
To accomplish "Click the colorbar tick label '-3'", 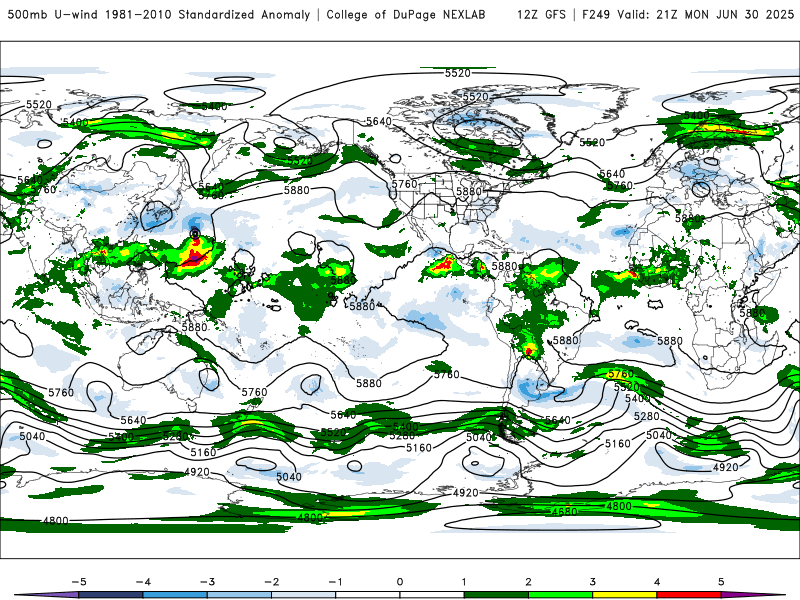I will point(207,582).
